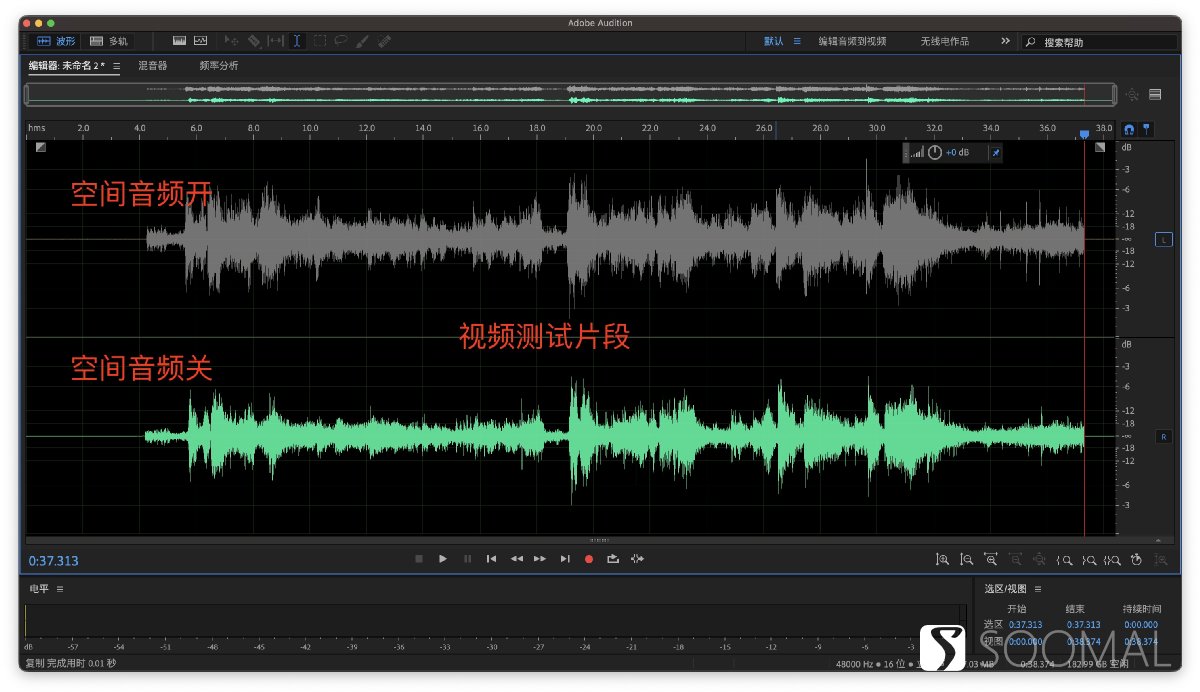1200x692 pixels.
Task: Expand the hidden workspaces chevron
Action: click(x=1004, y=41)
